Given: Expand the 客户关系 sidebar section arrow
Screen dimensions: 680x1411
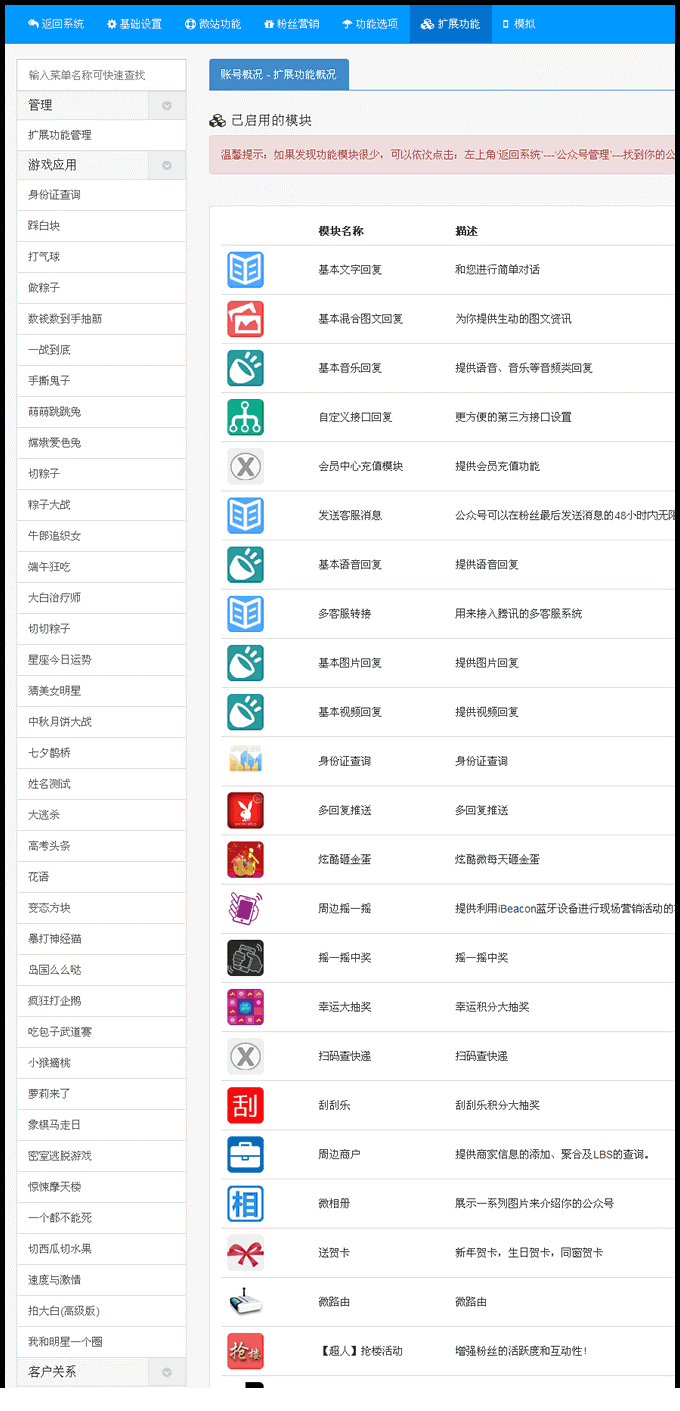Looking at the screenshot, I should (167, 1372).
